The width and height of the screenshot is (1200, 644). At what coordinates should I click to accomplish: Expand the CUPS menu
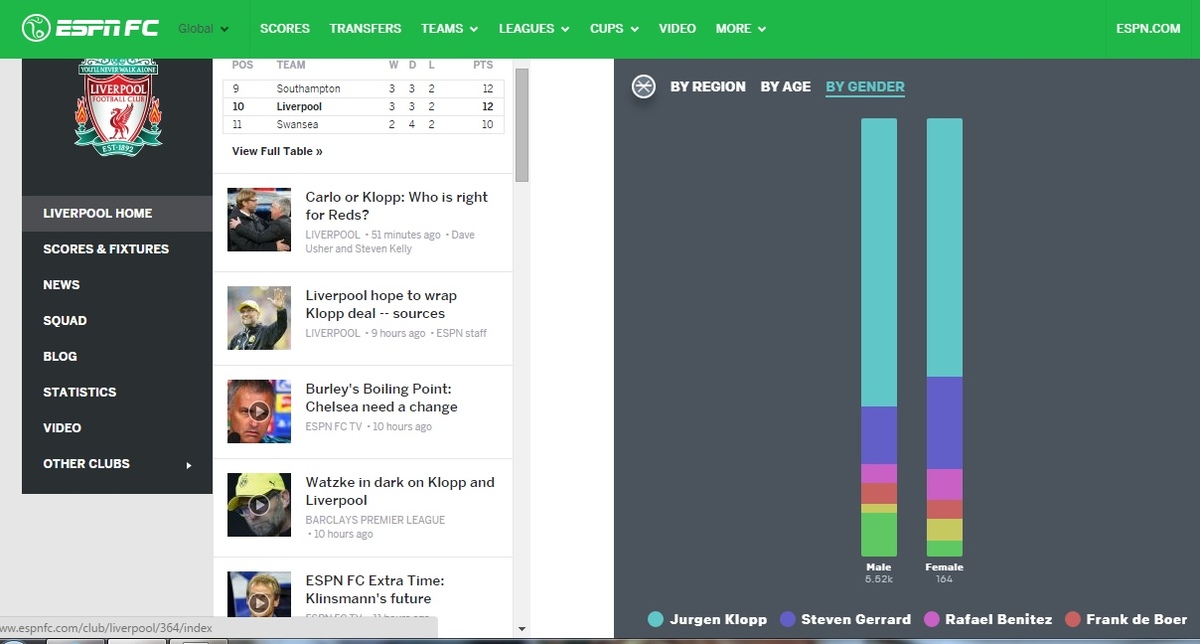point(614,29)
